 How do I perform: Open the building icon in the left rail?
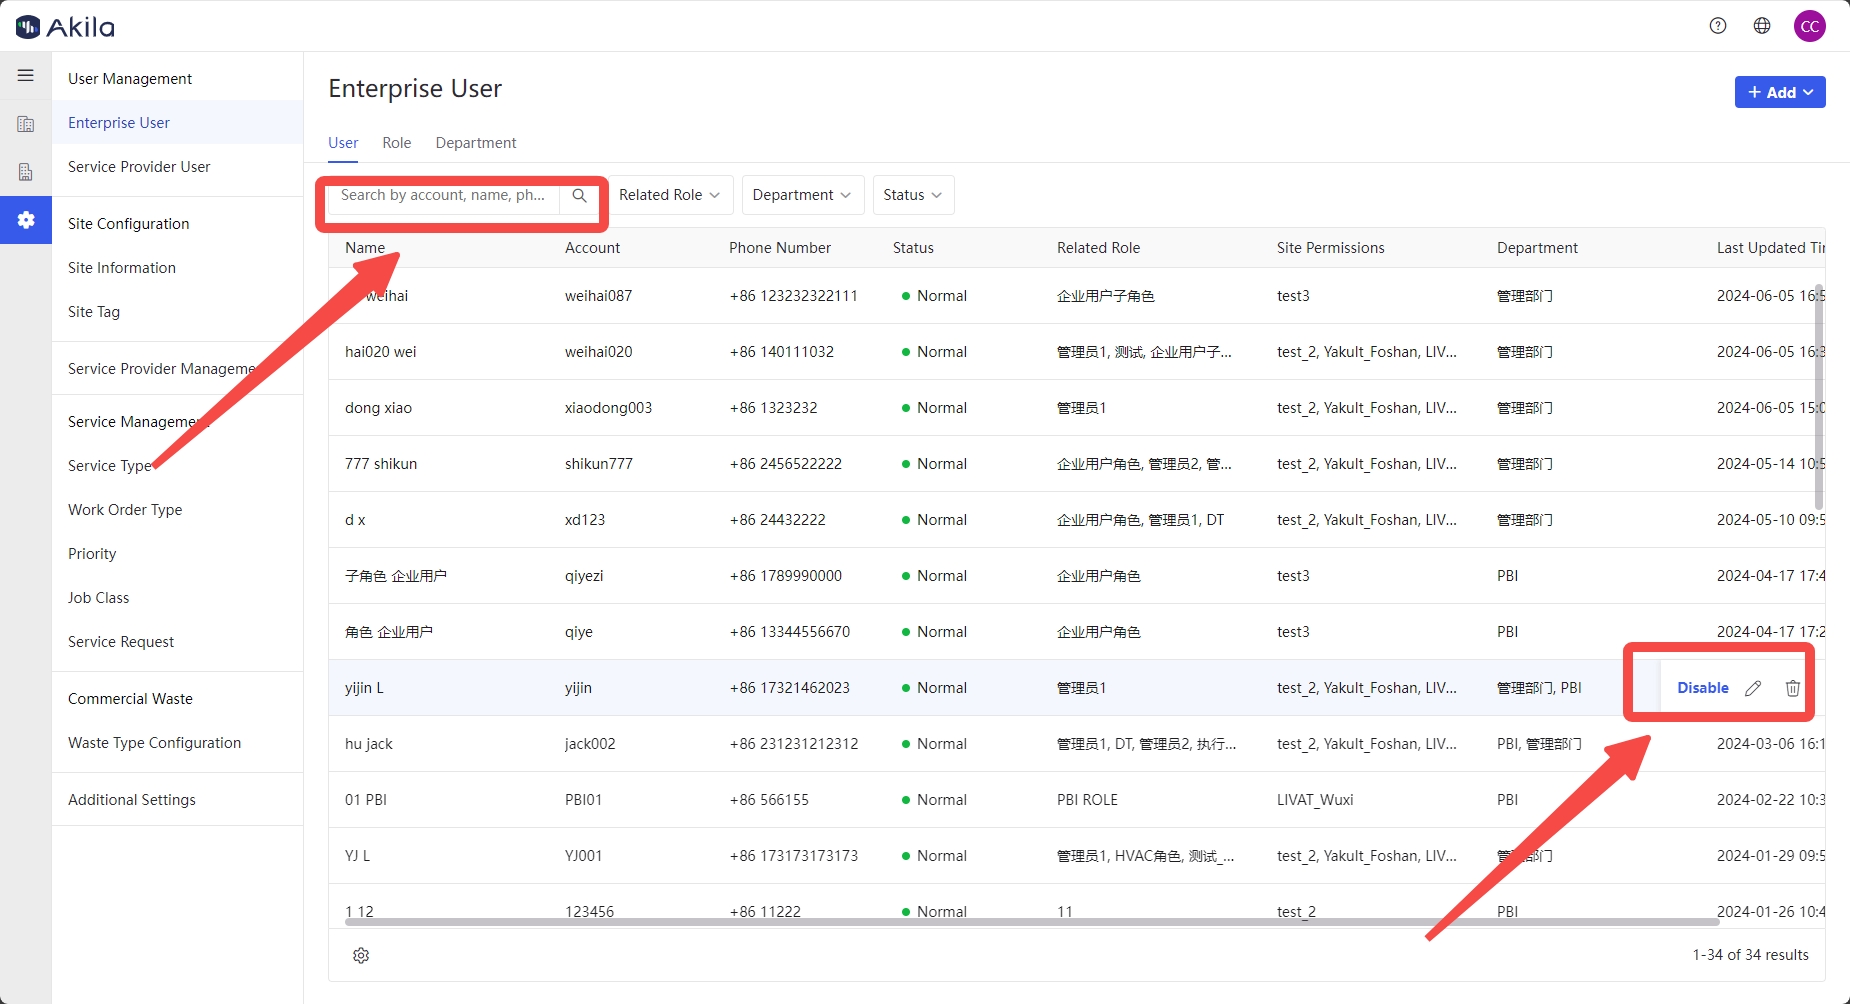click(26, 124)
